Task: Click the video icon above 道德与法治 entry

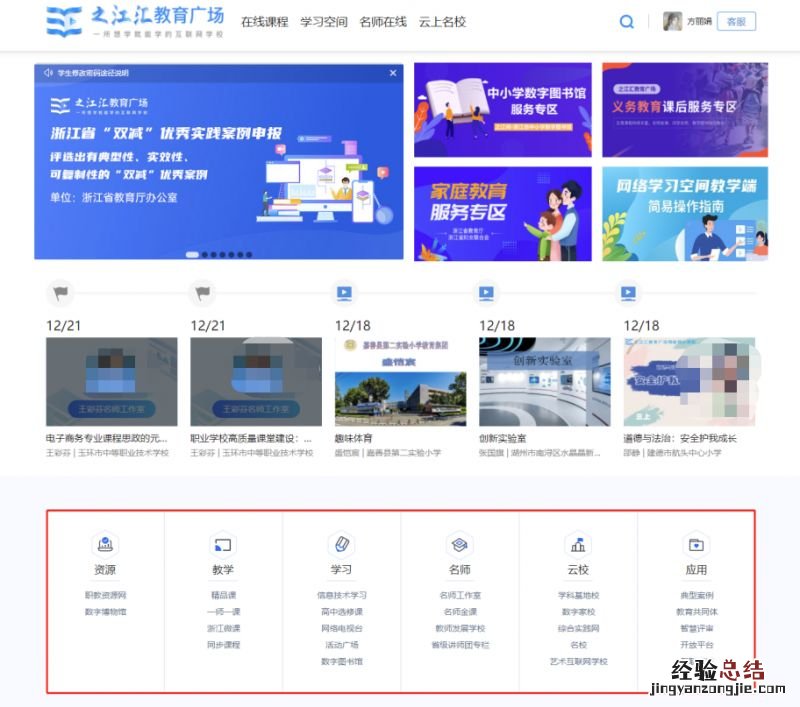Action: 628,293
